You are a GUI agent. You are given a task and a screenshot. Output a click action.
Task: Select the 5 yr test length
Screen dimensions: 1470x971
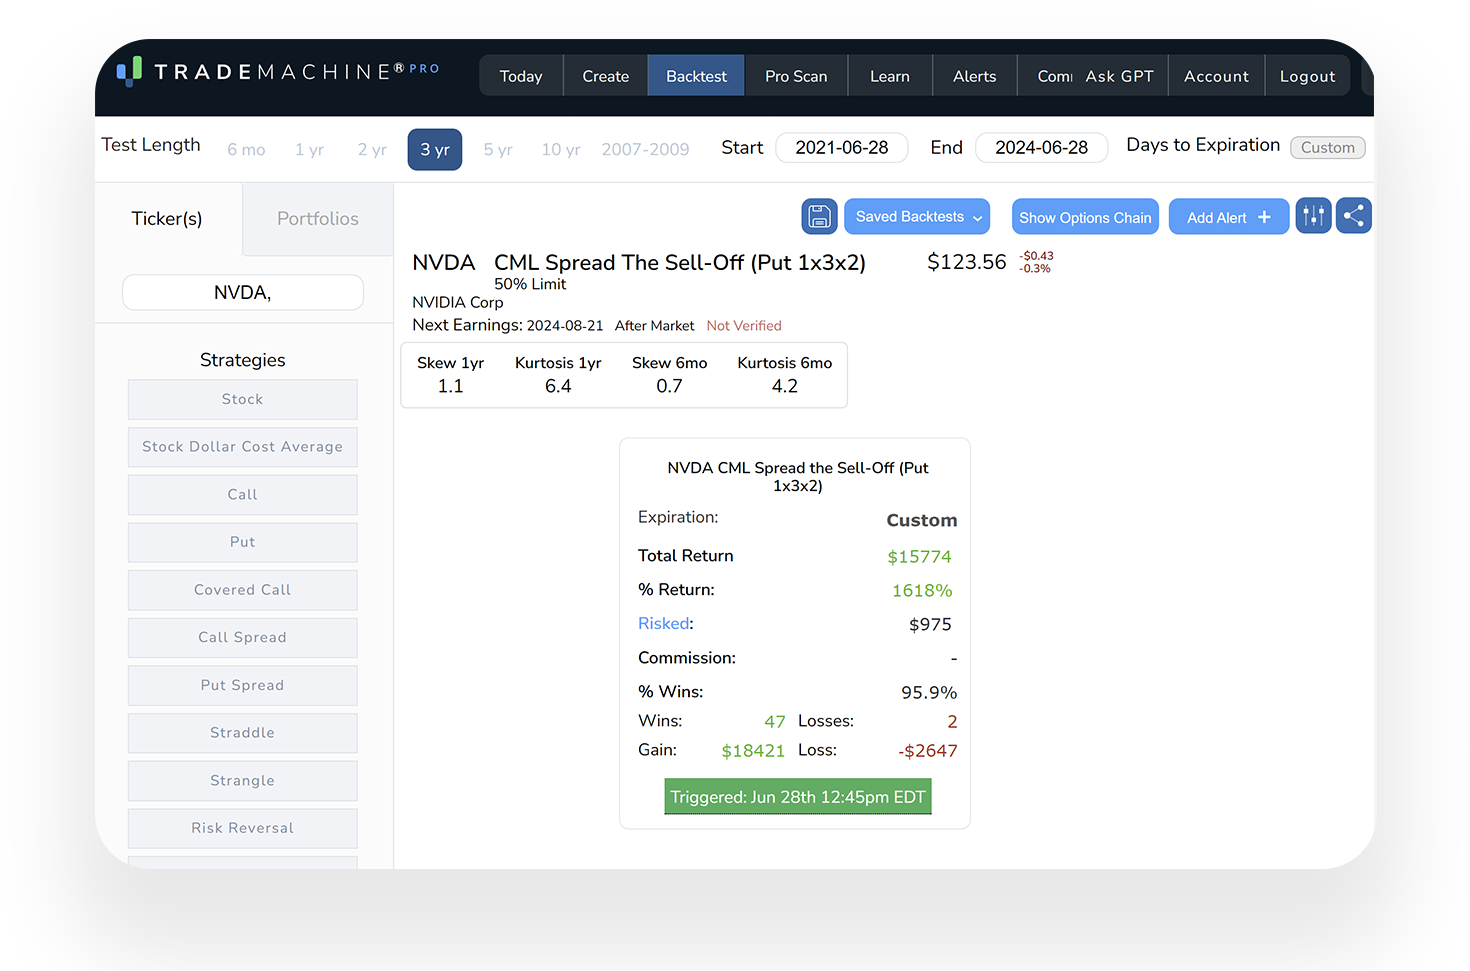click(497, 149)
